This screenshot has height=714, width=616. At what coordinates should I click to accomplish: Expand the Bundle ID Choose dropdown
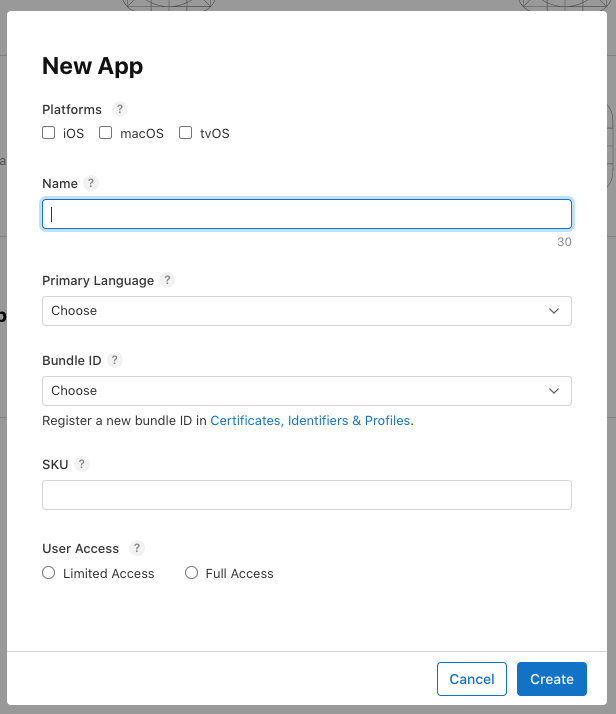click(307, 391)
